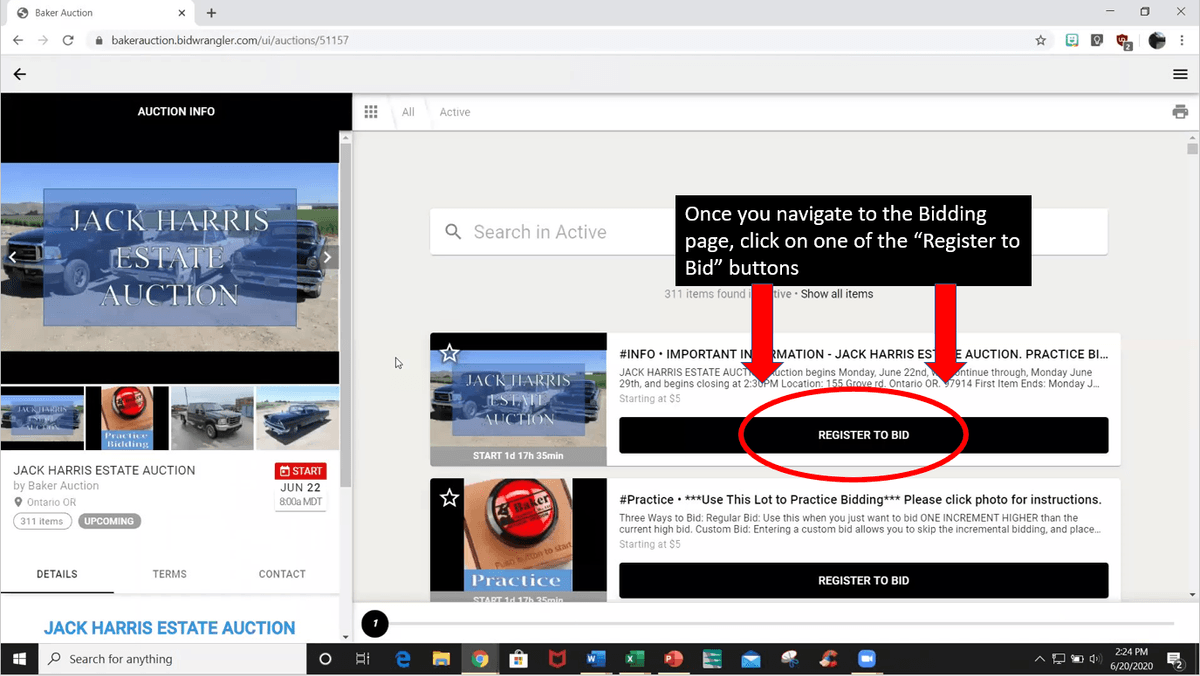Image resolution: width=1200 pixels, height=676 pixels.
Task: Open File Explorer from the taskbar
Action: pyautogui.click(x=441, y=659)
